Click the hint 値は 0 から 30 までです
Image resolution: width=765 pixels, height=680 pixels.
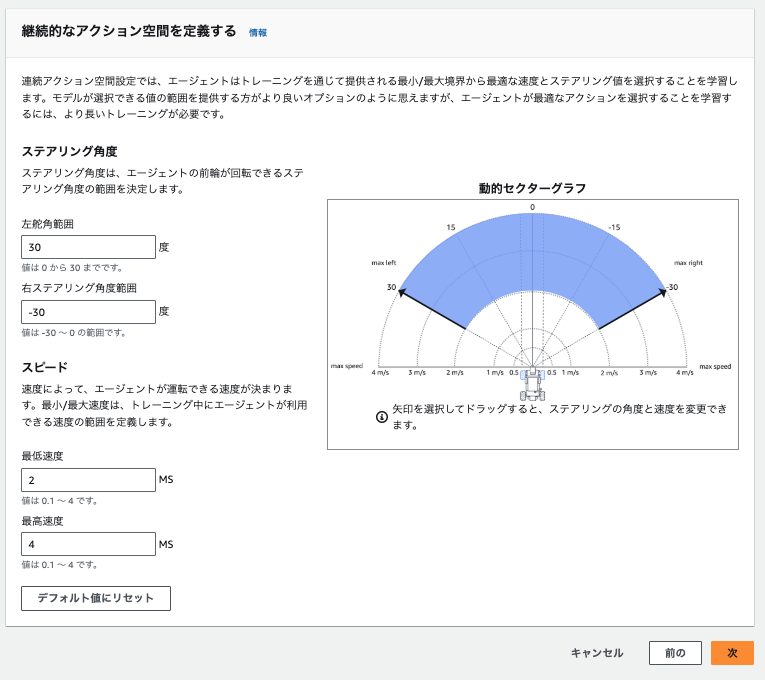72,268
